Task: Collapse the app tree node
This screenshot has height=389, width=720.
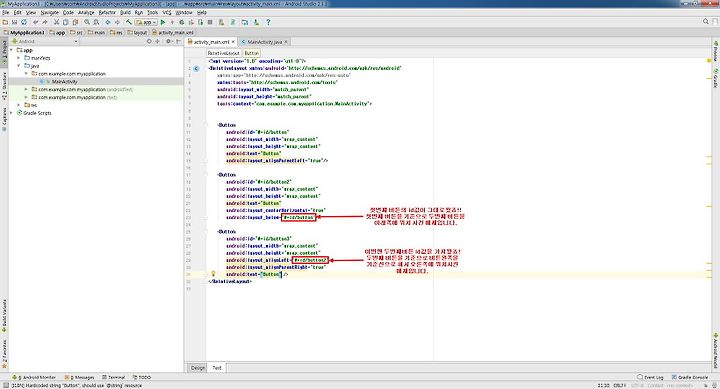Action: (x=11, y=50)
